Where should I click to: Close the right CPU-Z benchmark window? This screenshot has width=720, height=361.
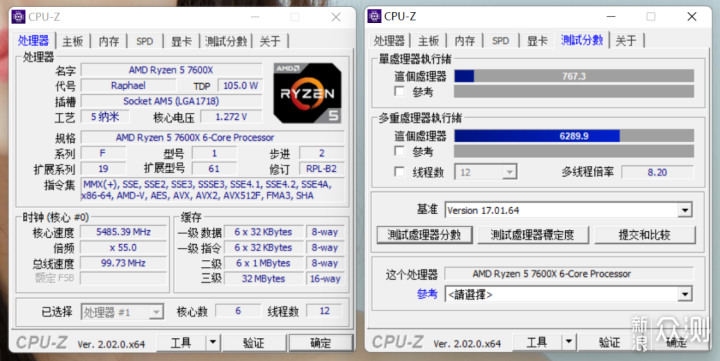[692, 17]
